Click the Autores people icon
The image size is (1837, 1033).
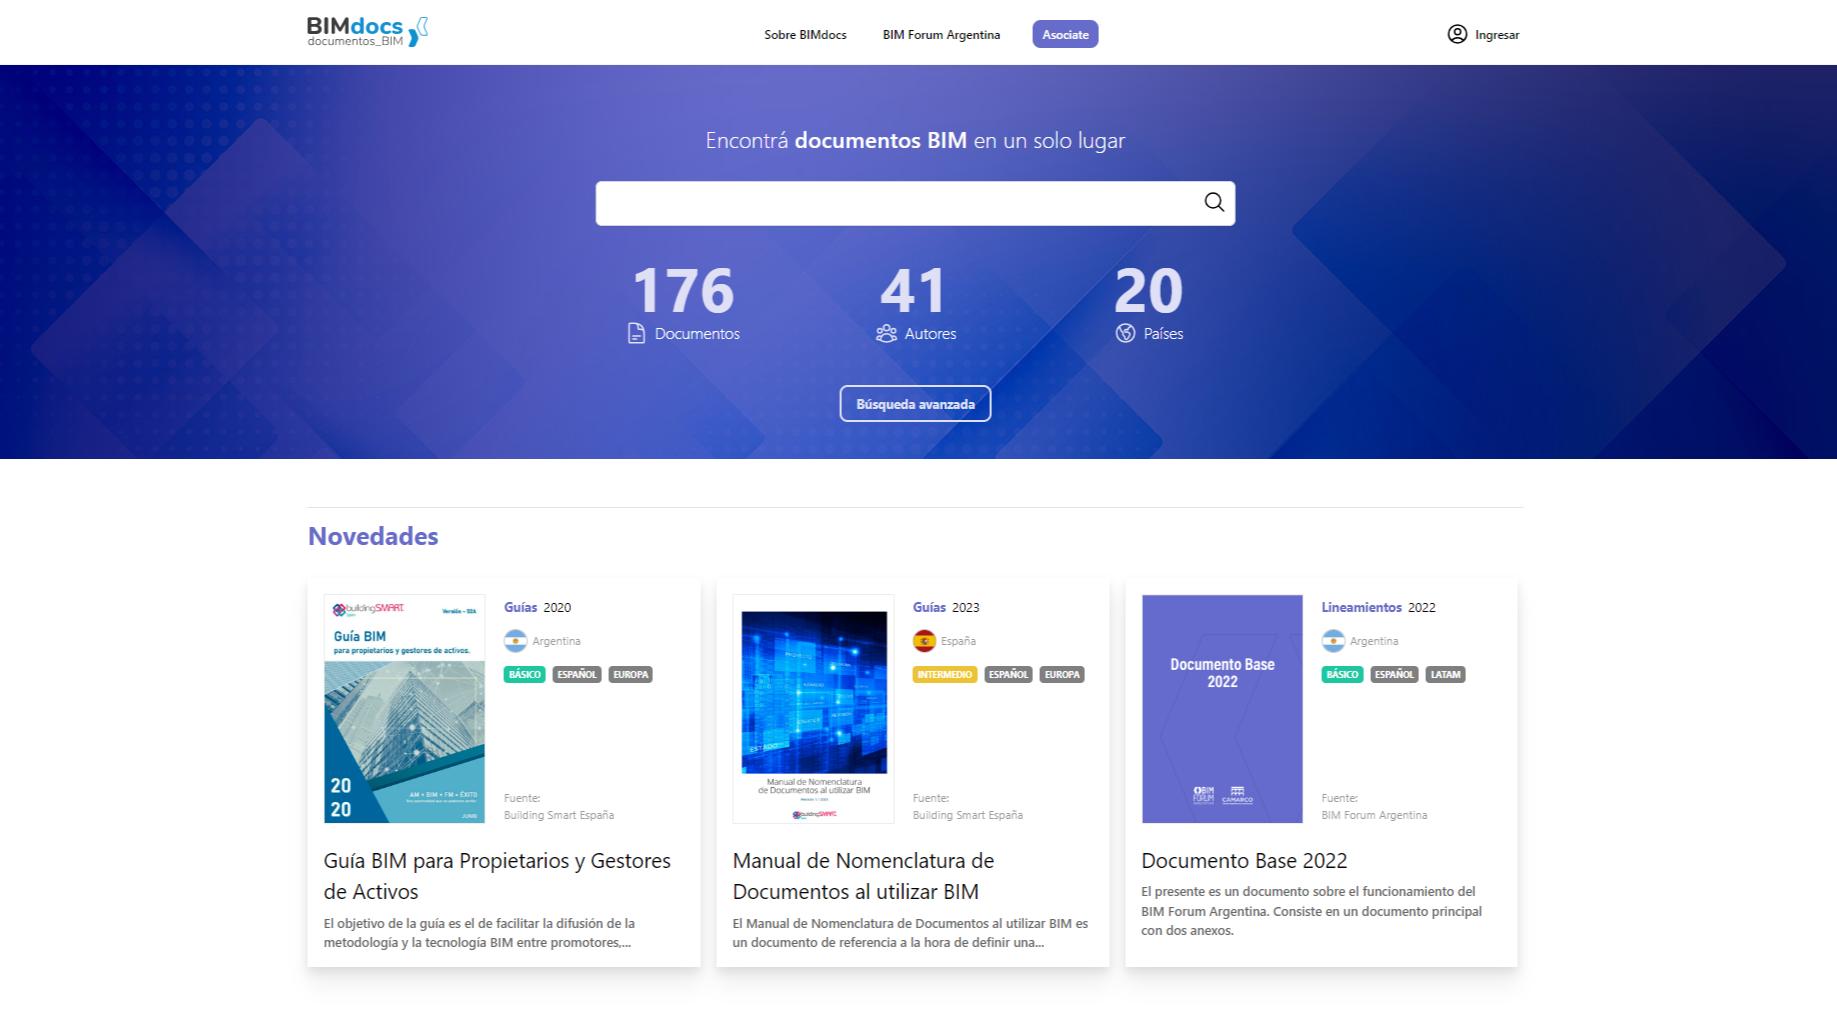point(886,334)
